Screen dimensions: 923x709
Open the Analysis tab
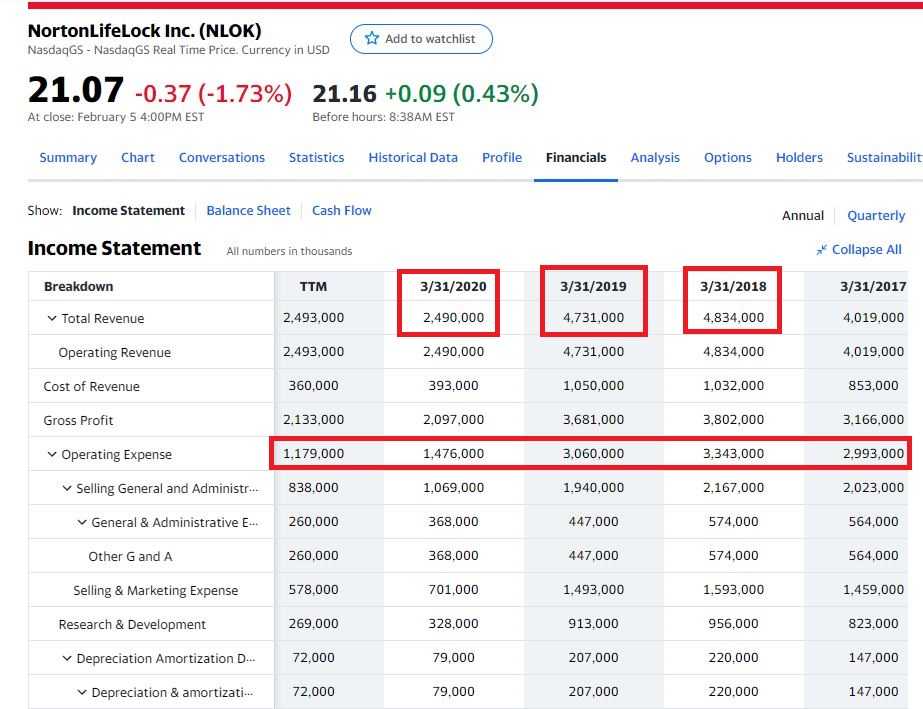654,158
